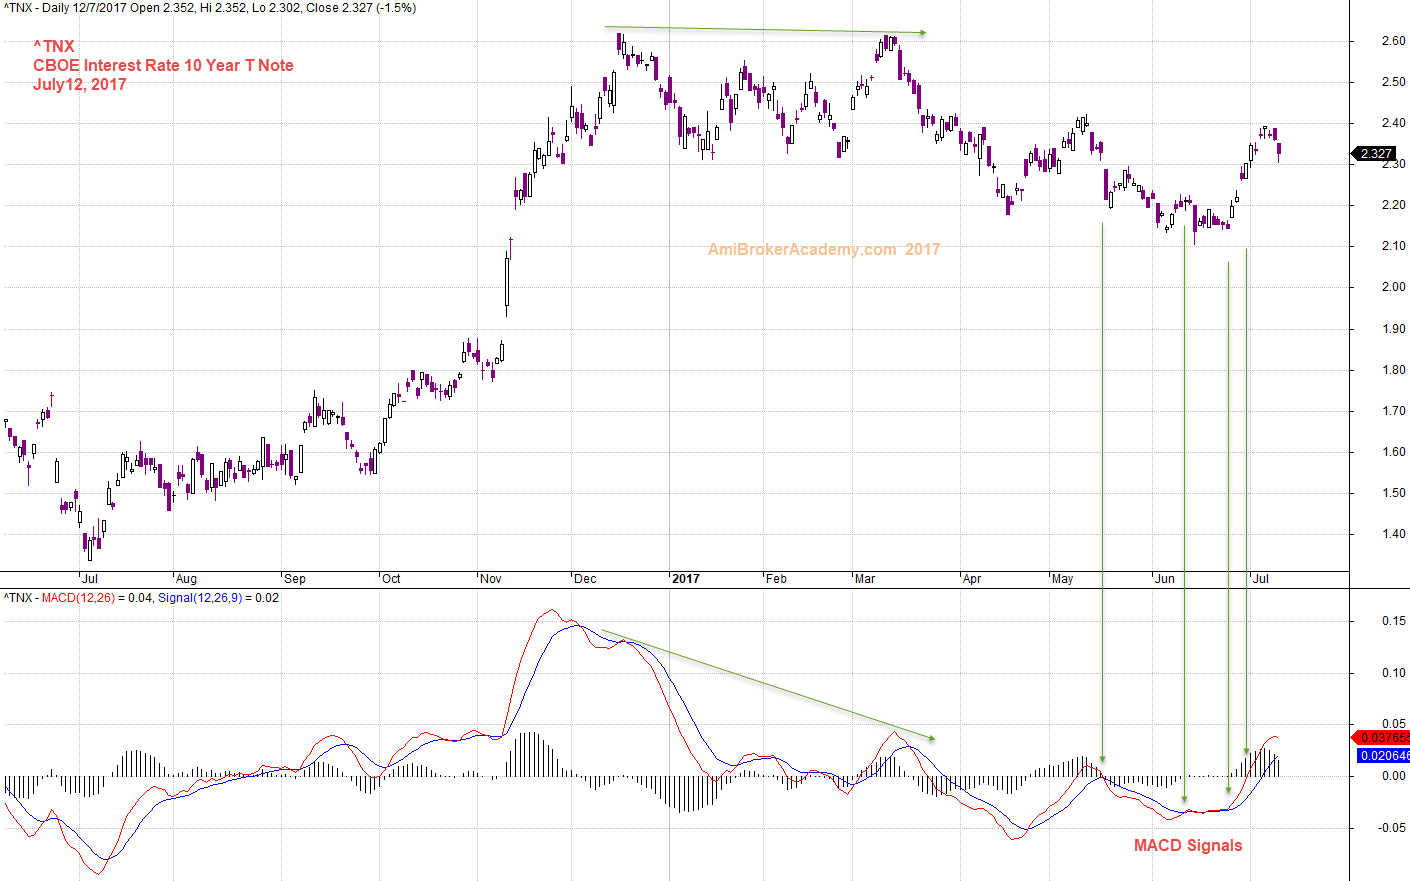Click the 1.60 price axis label
Image resolution: width=1410 pixels, height=881 pixels.
1393,452
